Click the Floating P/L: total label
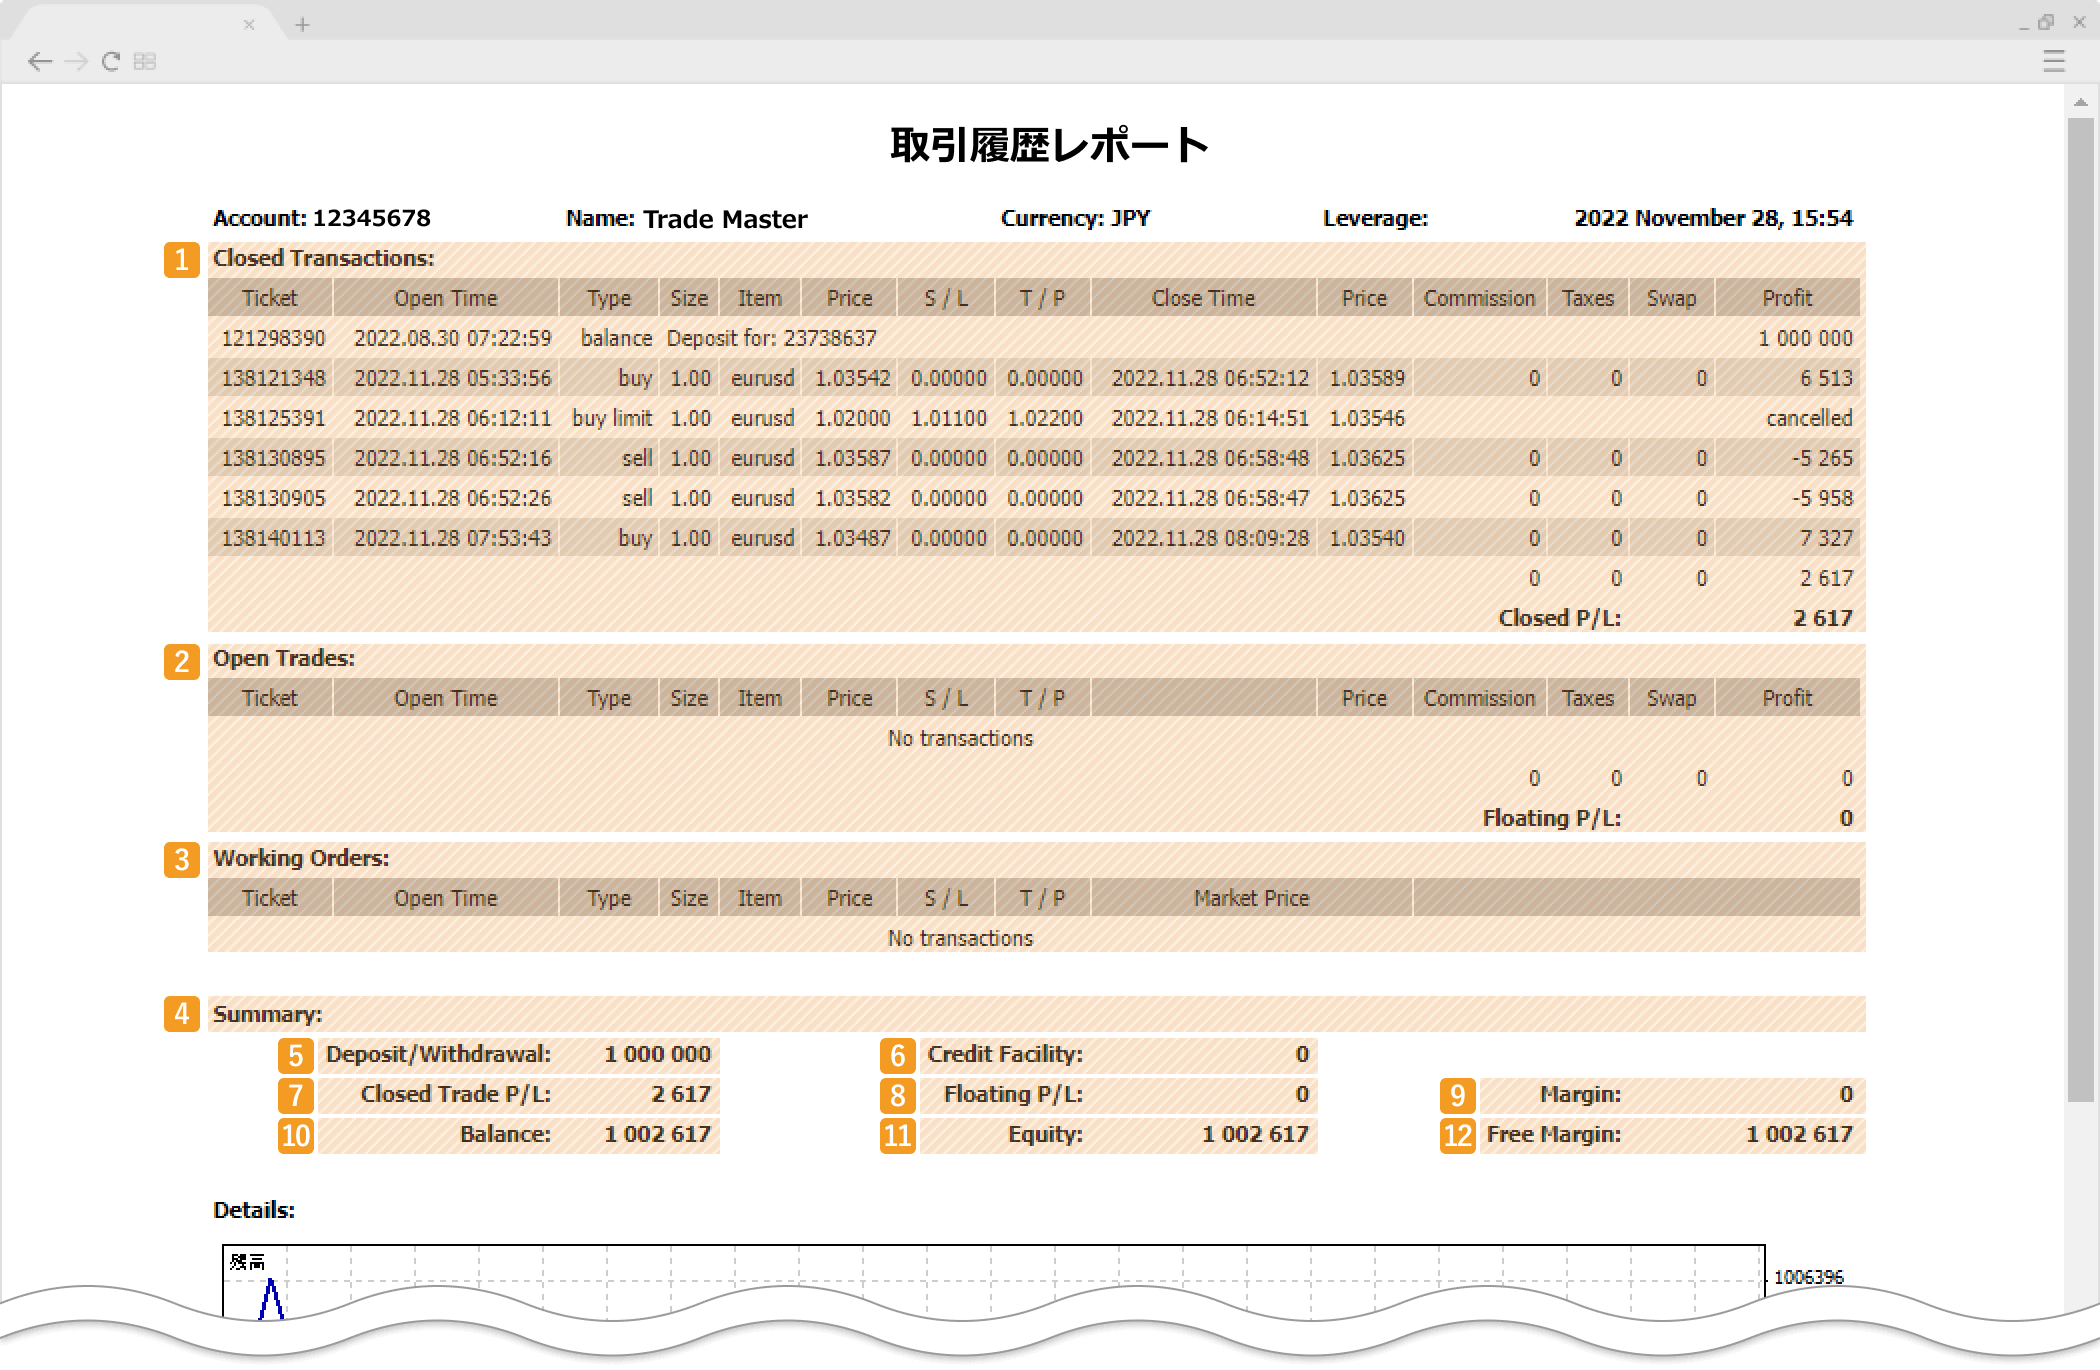2100x1370 pixels. tap(1551, 818)
